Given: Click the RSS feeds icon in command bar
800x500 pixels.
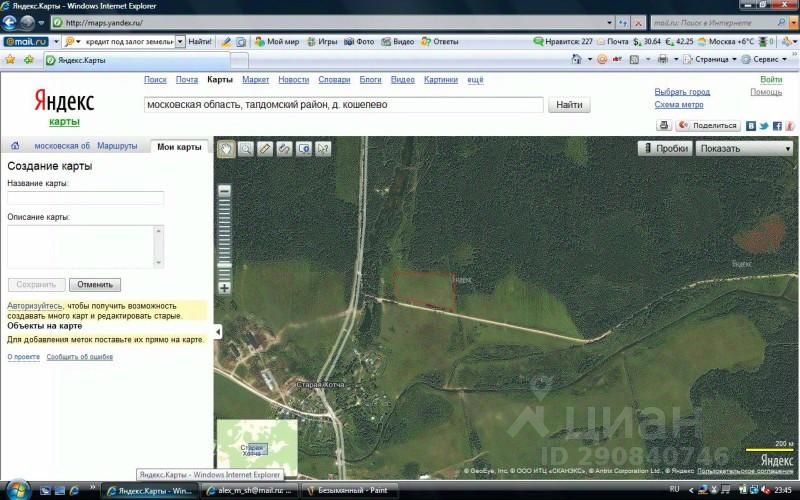Looking at the screenshot, I should click(x=634, y=59).
